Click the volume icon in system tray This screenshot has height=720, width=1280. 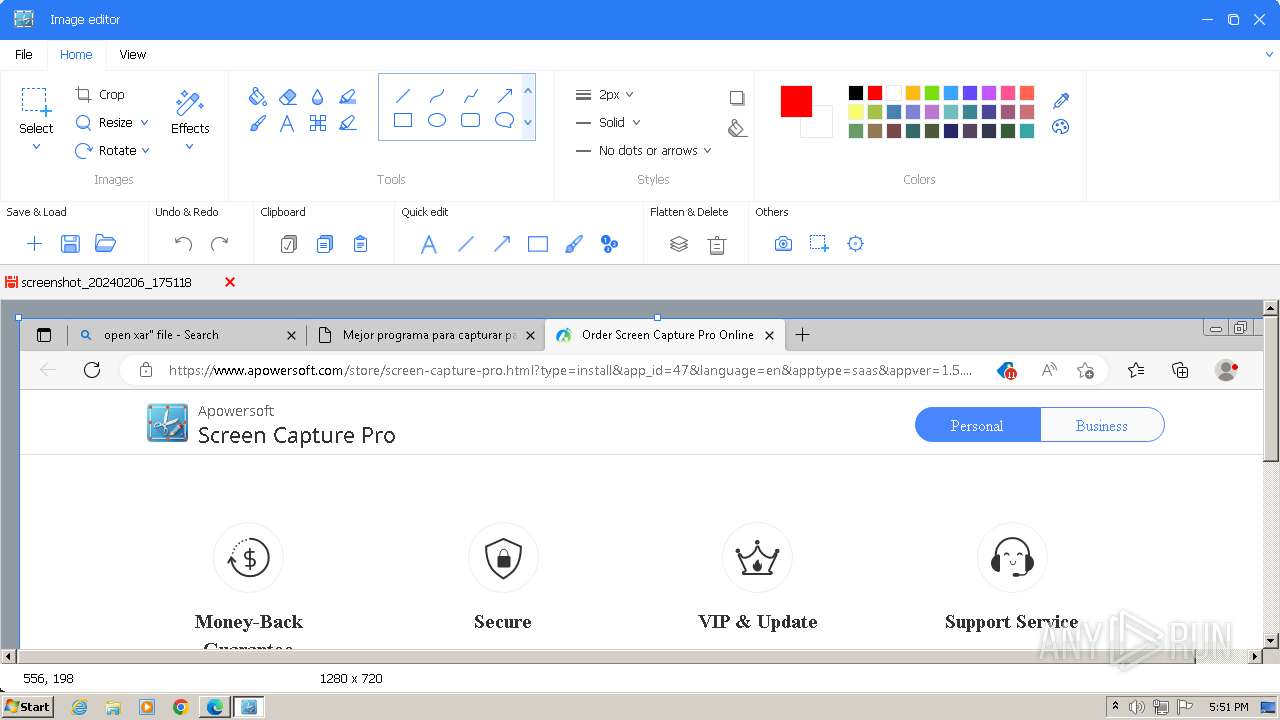tap(1138, 707)
